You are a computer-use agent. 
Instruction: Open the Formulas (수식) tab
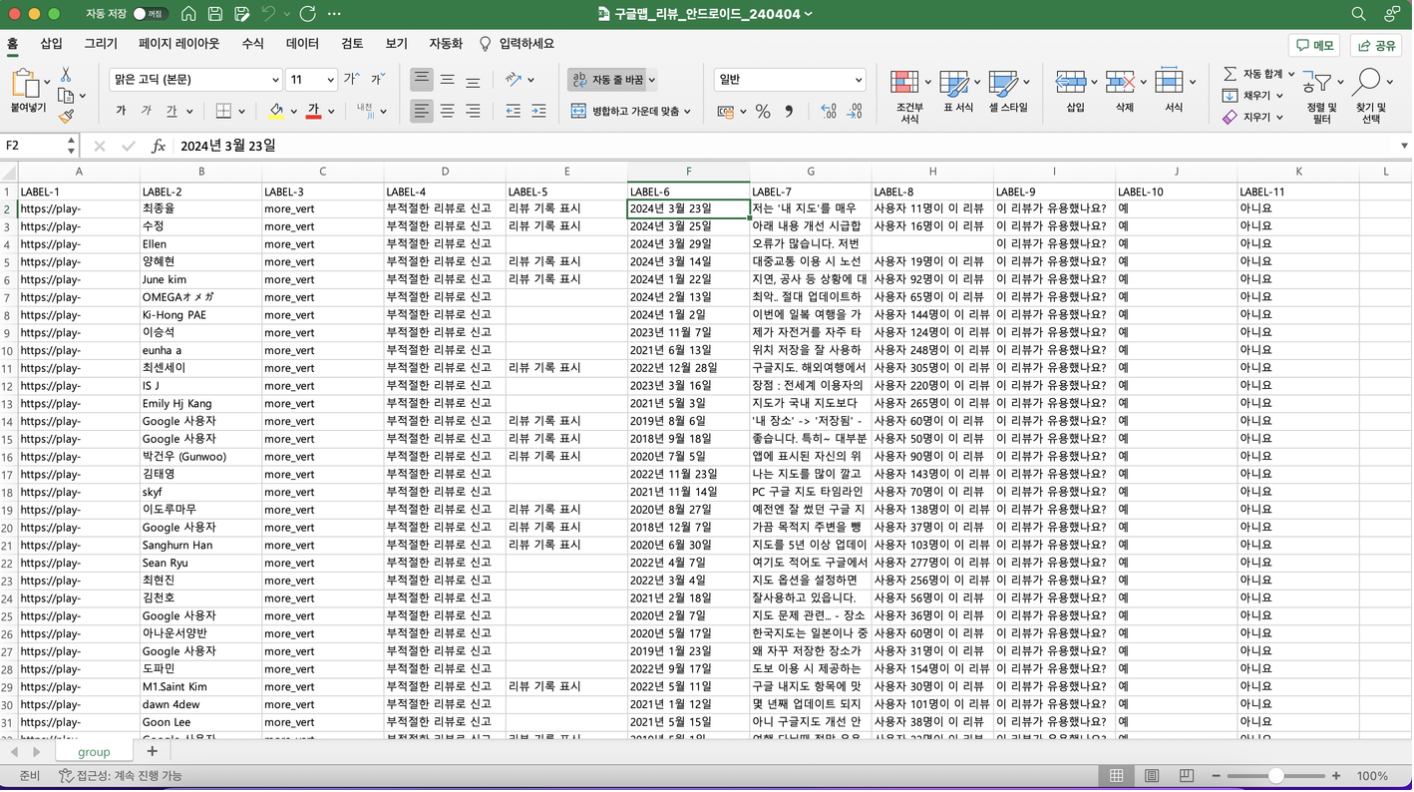[x=253, y=44]
